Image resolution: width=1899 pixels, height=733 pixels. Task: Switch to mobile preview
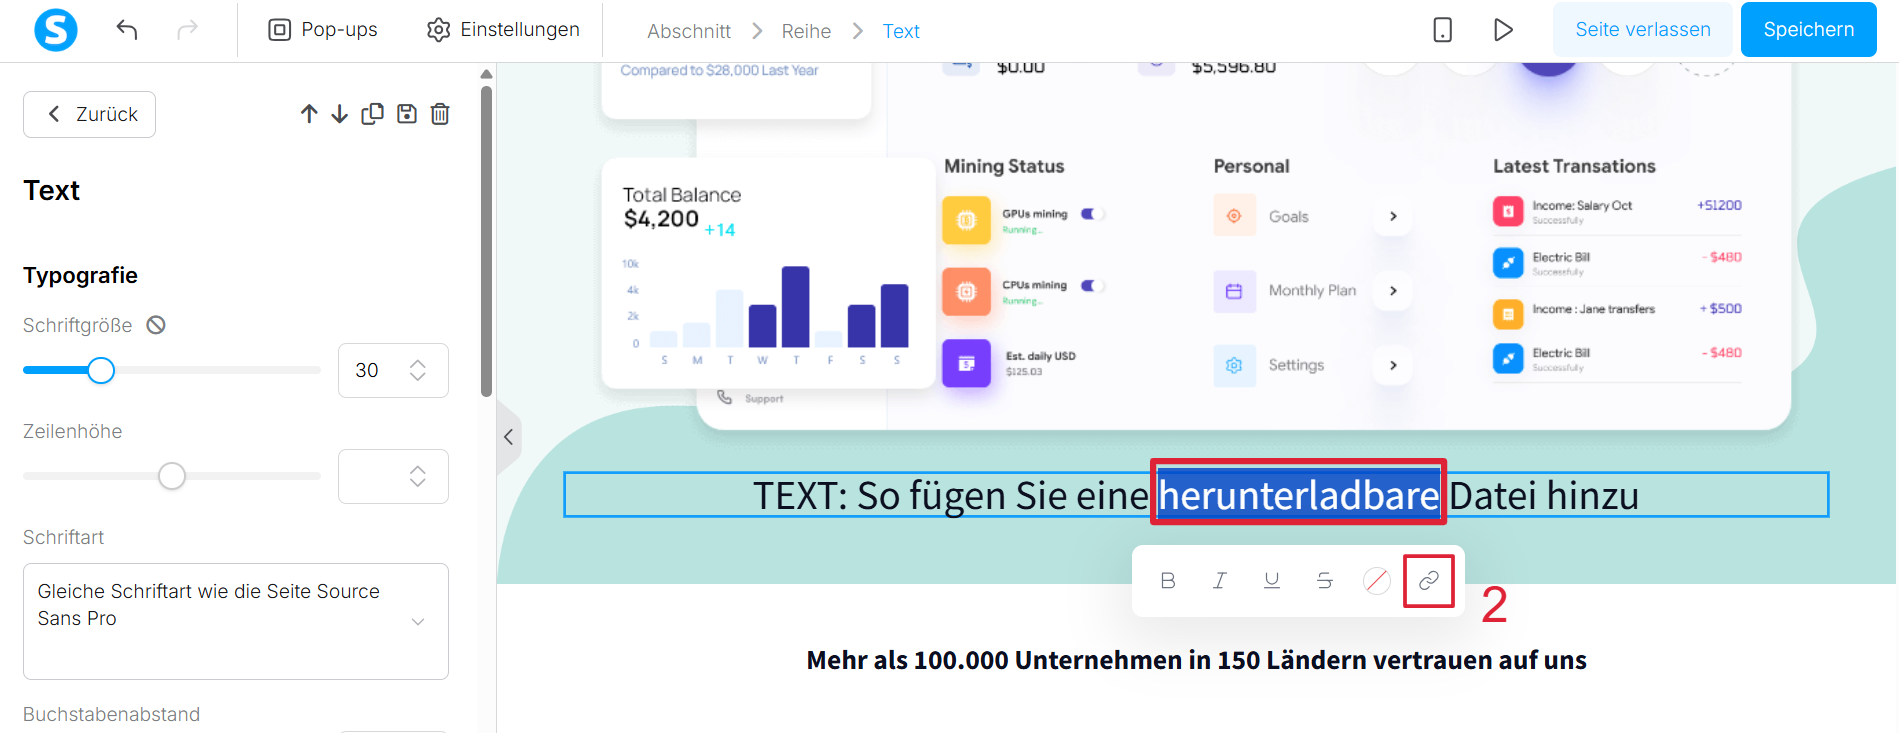click(x=1442, y=30)
